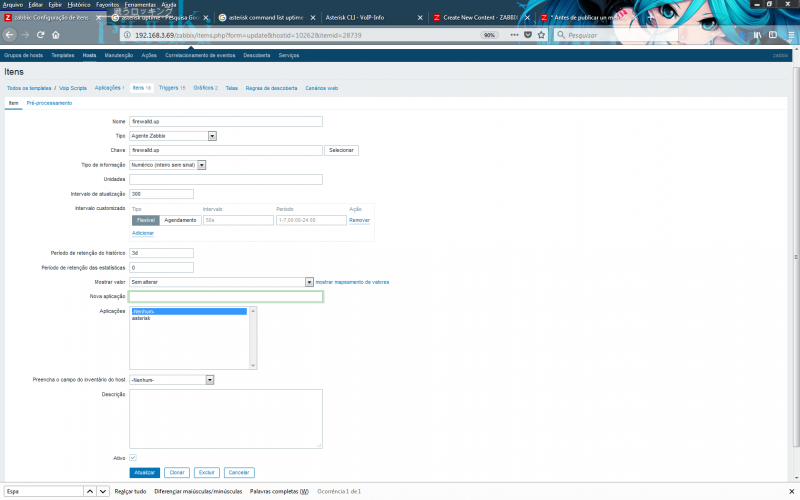Viewport: 800px width, 500px height.
Task: Bookmark this page with the star icon
Action: click(541, 35)
